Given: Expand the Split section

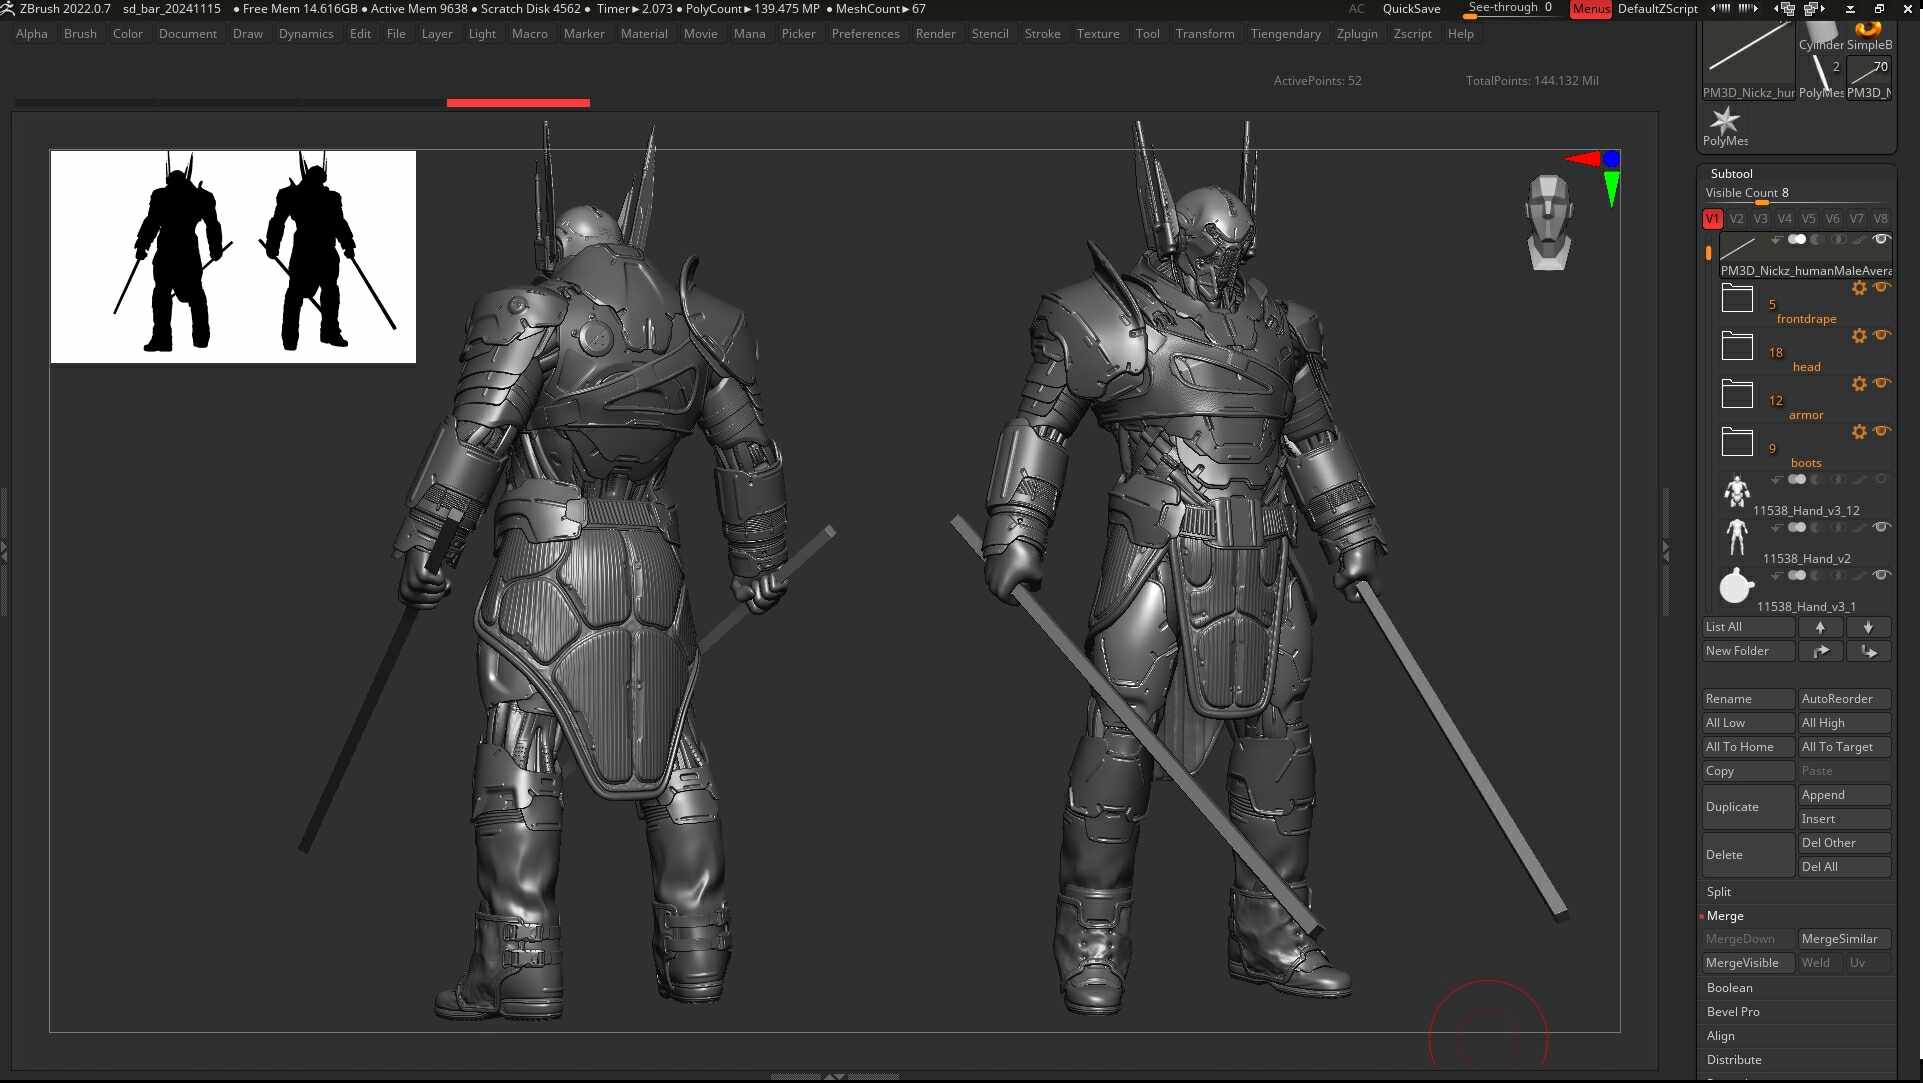Looking at the screenshot, I should (1719, 892).
